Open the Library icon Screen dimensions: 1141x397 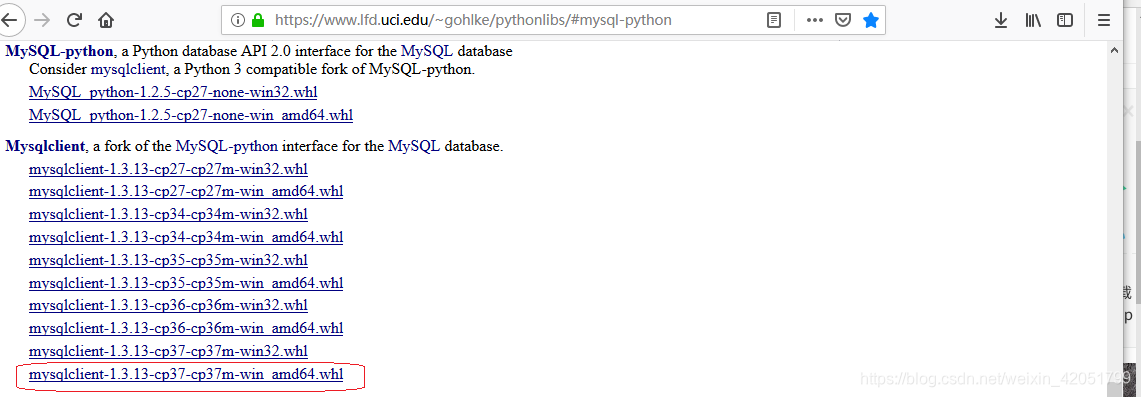pos(1033,20)
